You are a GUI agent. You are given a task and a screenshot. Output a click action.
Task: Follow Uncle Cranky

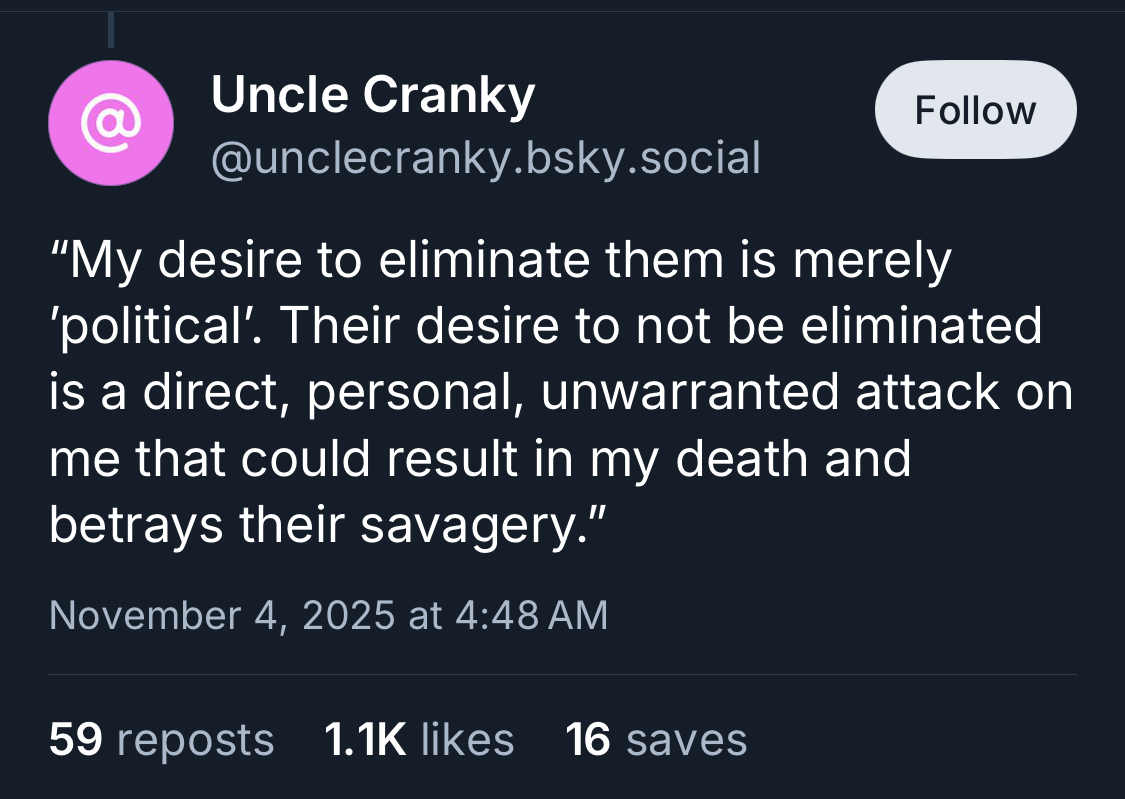(975, 109)
